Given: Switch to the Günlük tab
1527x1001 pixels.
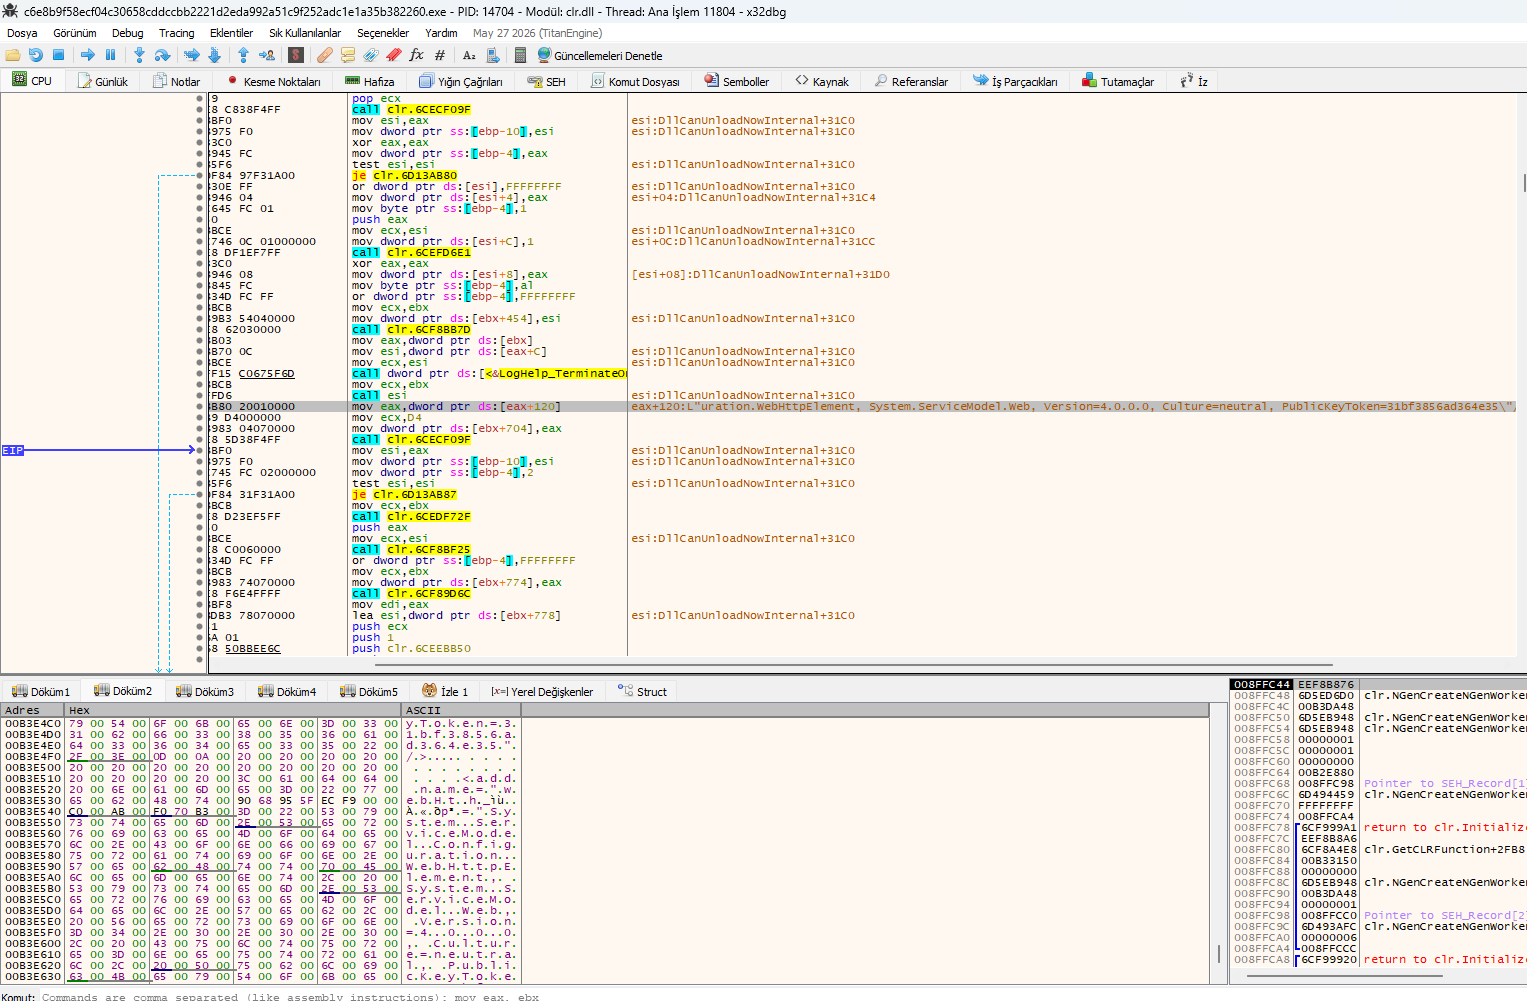Looking at the screenshot, I should point(103,81).
